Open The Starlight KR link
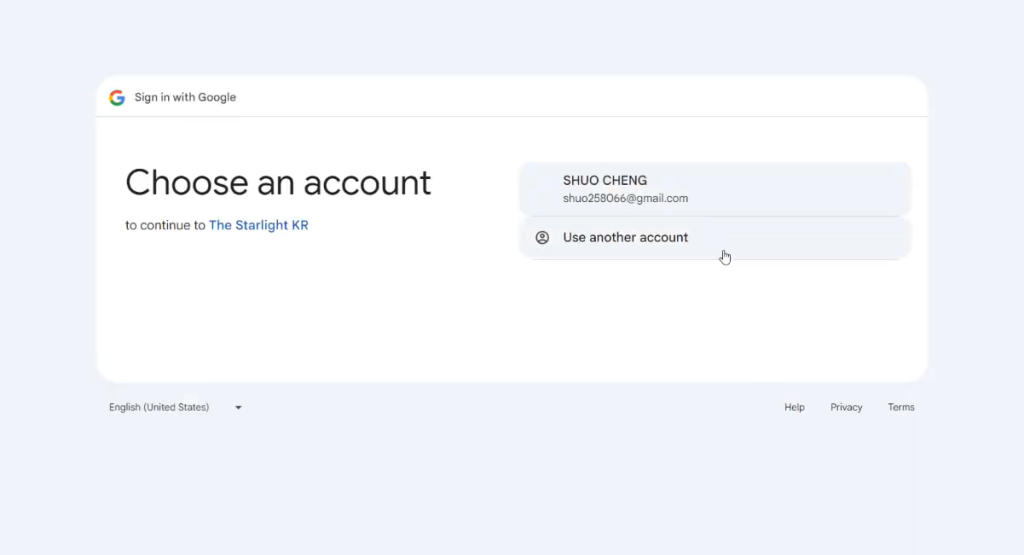The width and height of the screenshot is (1024, 555). (x=258, y=226)
